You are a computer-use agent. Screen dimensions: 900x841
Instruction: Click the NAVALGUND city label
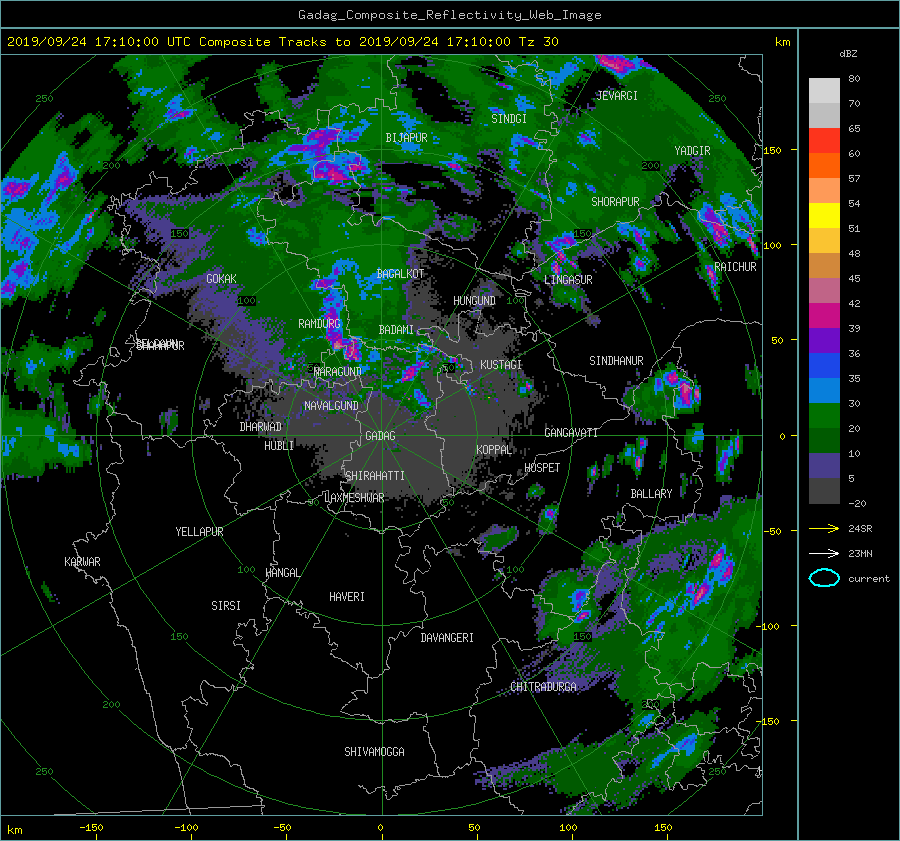331,406
